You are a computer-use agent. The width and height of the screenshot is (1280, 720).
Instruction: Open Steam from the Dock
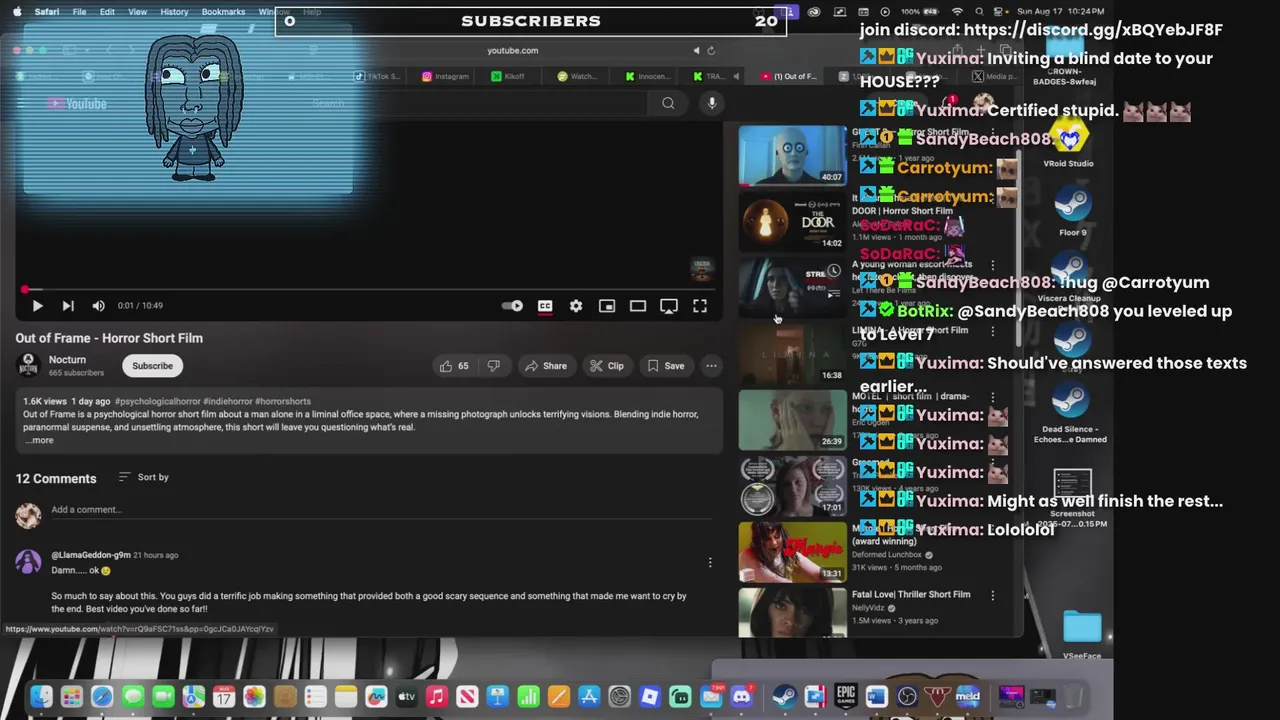point(784,697)
